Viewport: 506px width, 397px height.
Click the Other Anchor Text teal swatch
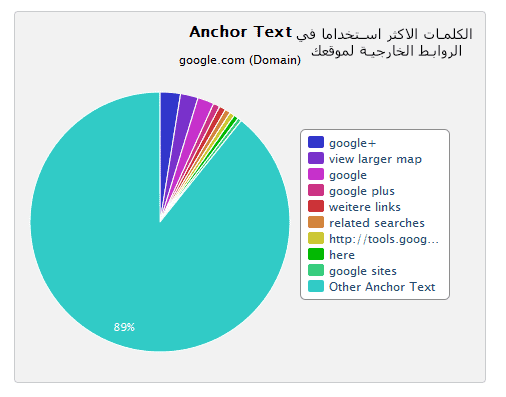(316, 286)
